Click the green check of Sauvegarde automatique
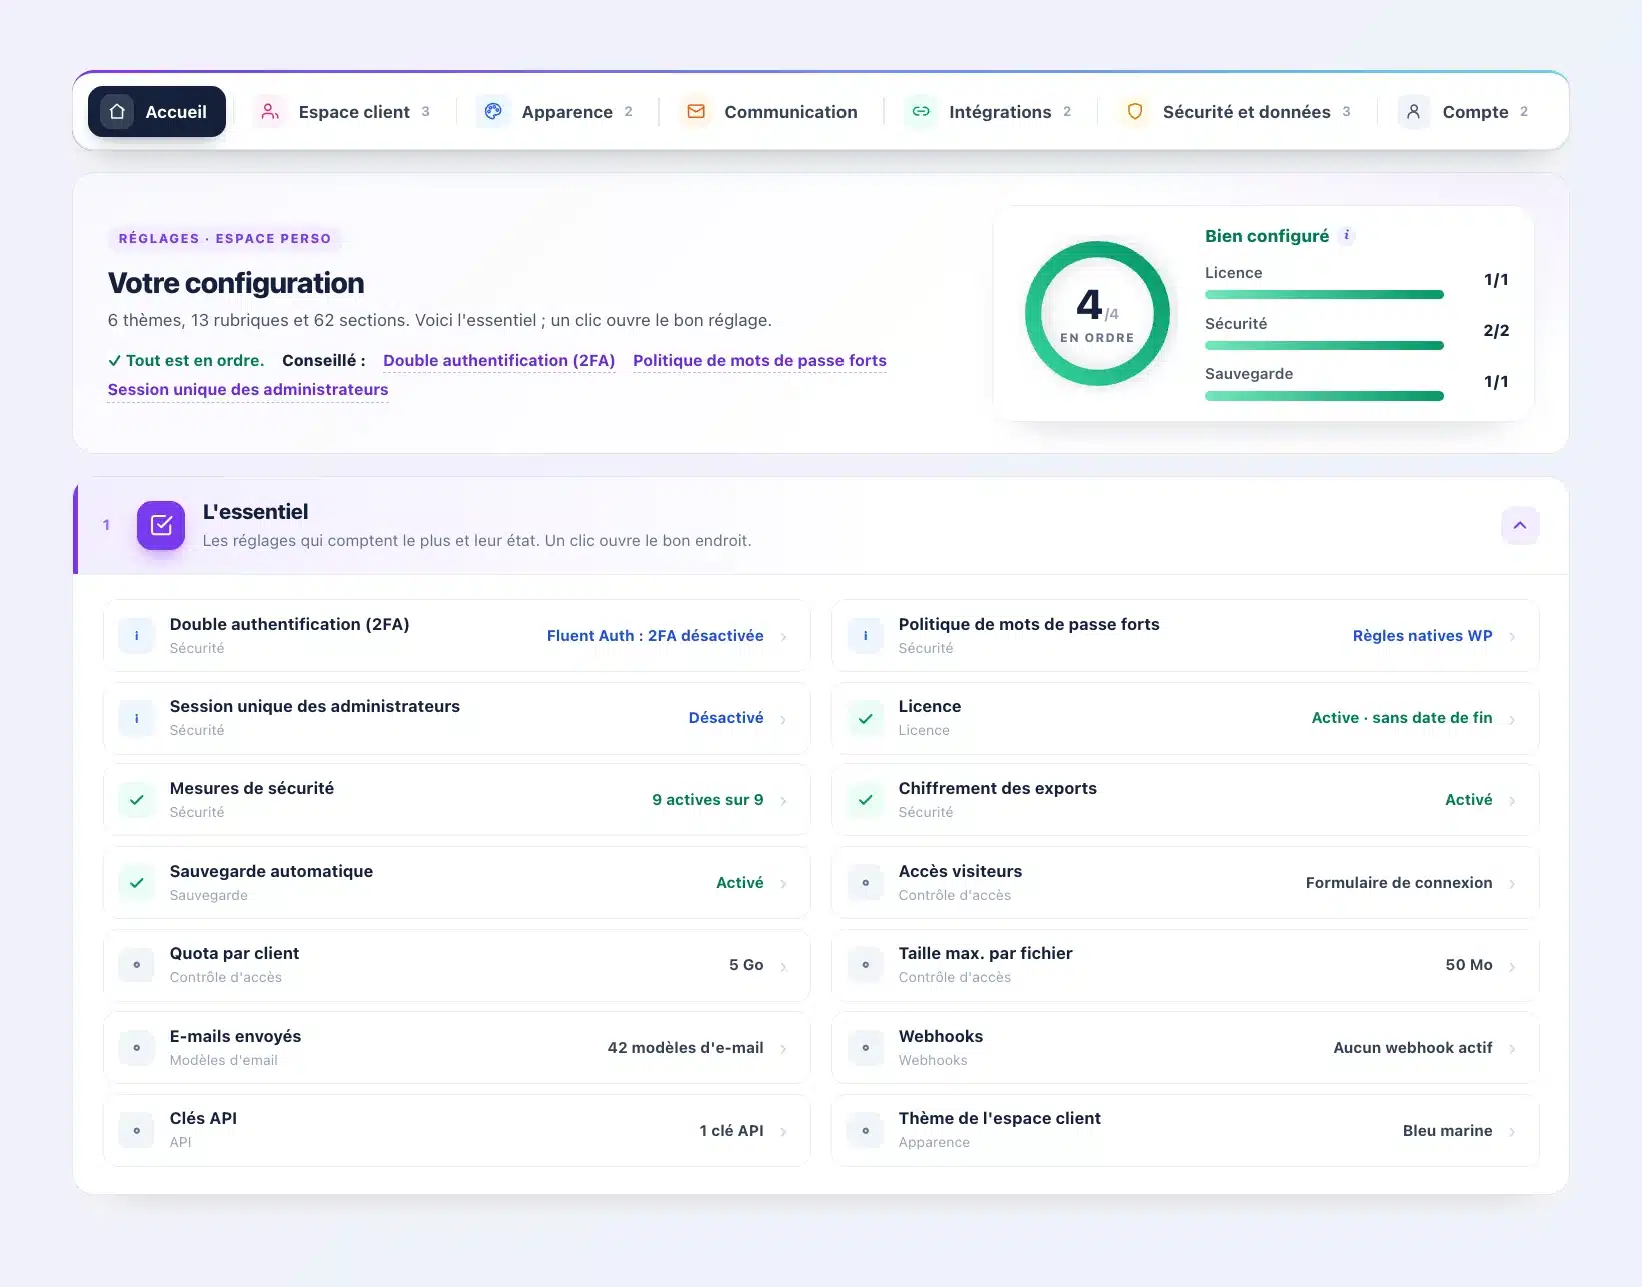Screen dimensions: 1642x1287 click(137, 883)
